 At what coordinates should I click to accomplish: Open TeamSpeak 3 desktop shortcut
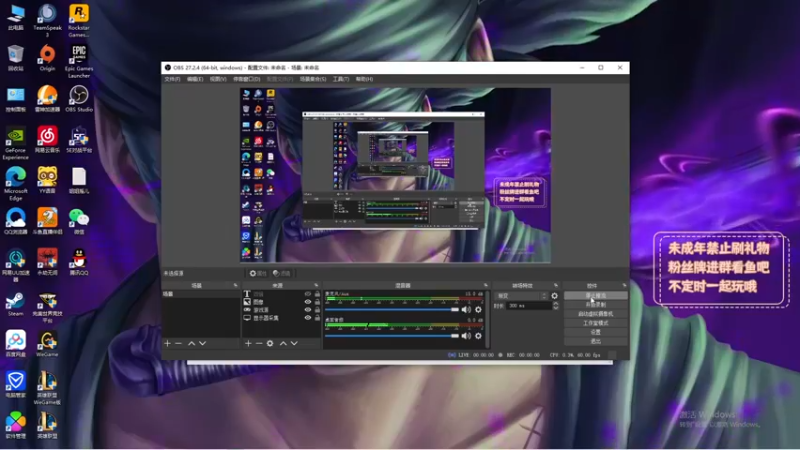pyautogui.click(x=47, y=20)
